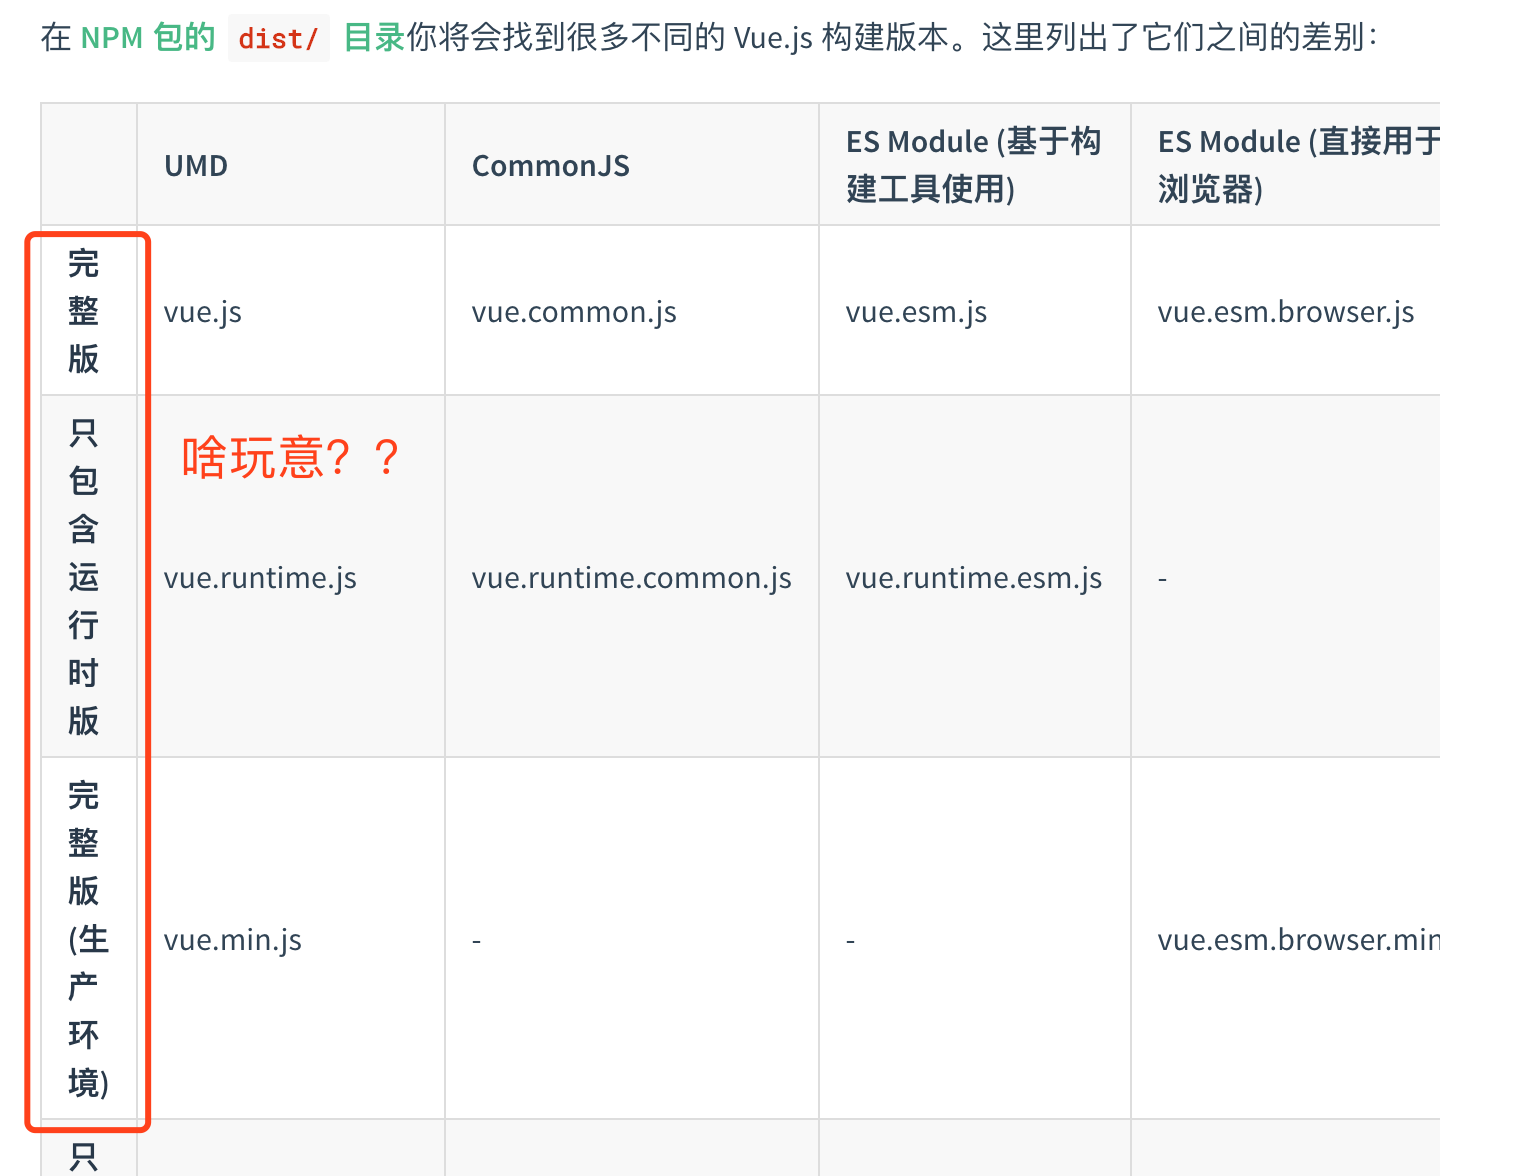Select 'ES Module (基于构建工具使用)' header
The height and width of the screenshot is (1176, 1516).
(x=974, y=164)
